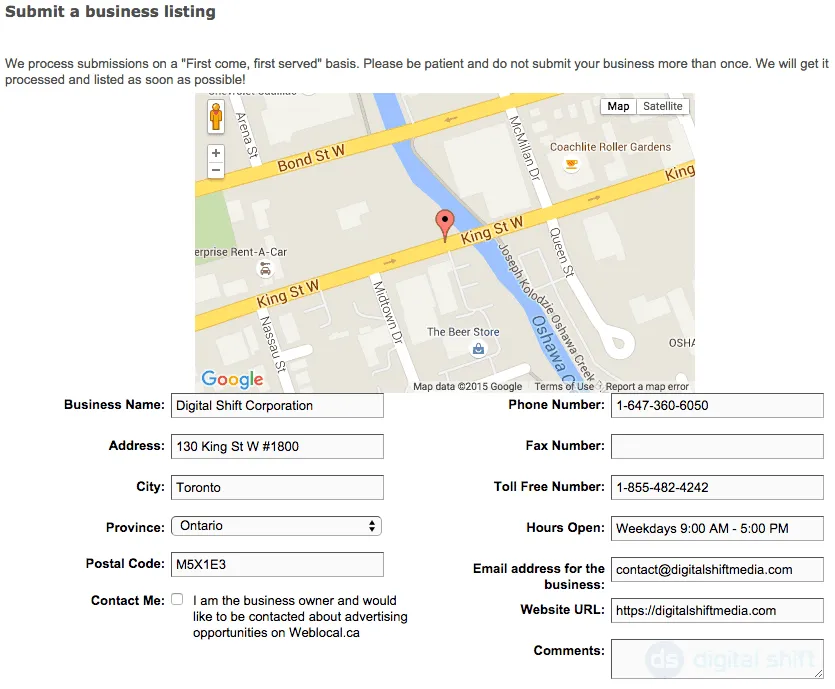Switch to Satellite map view

[662, 107]
